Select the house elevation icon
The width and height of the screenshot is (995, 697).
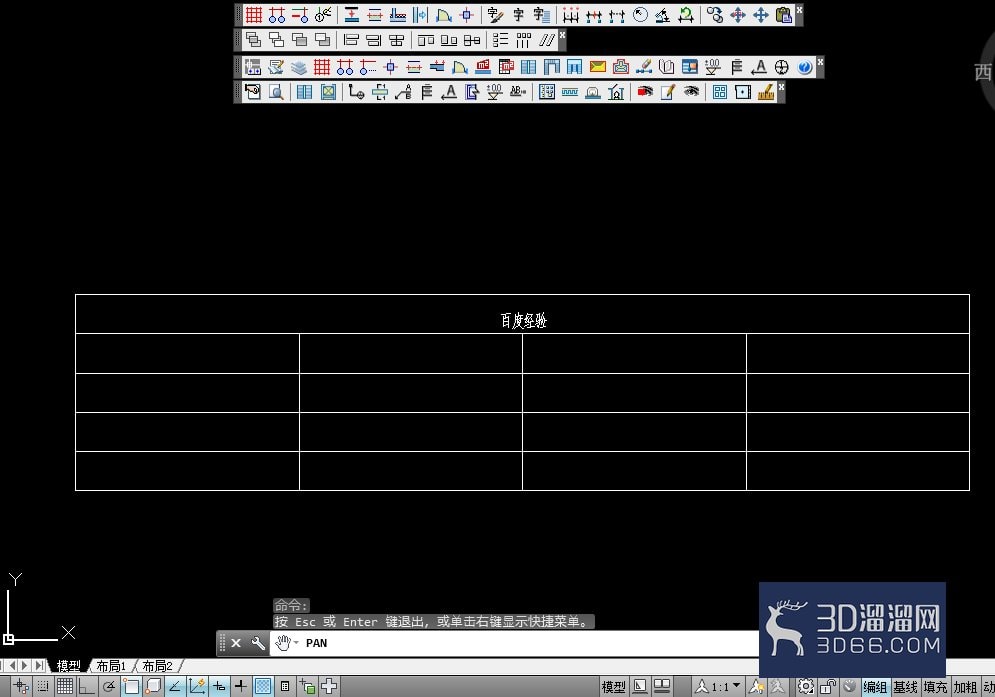coord(616,92)
